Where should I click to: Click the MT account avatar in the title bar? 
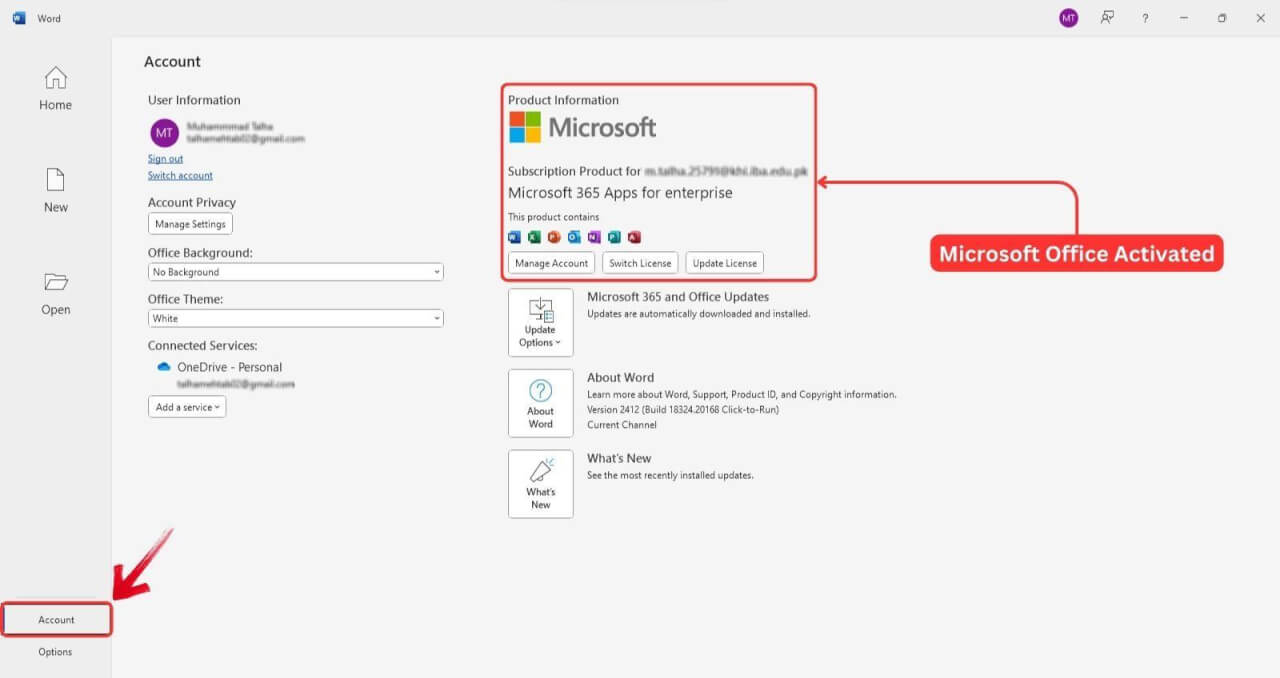coord(1068,17)
